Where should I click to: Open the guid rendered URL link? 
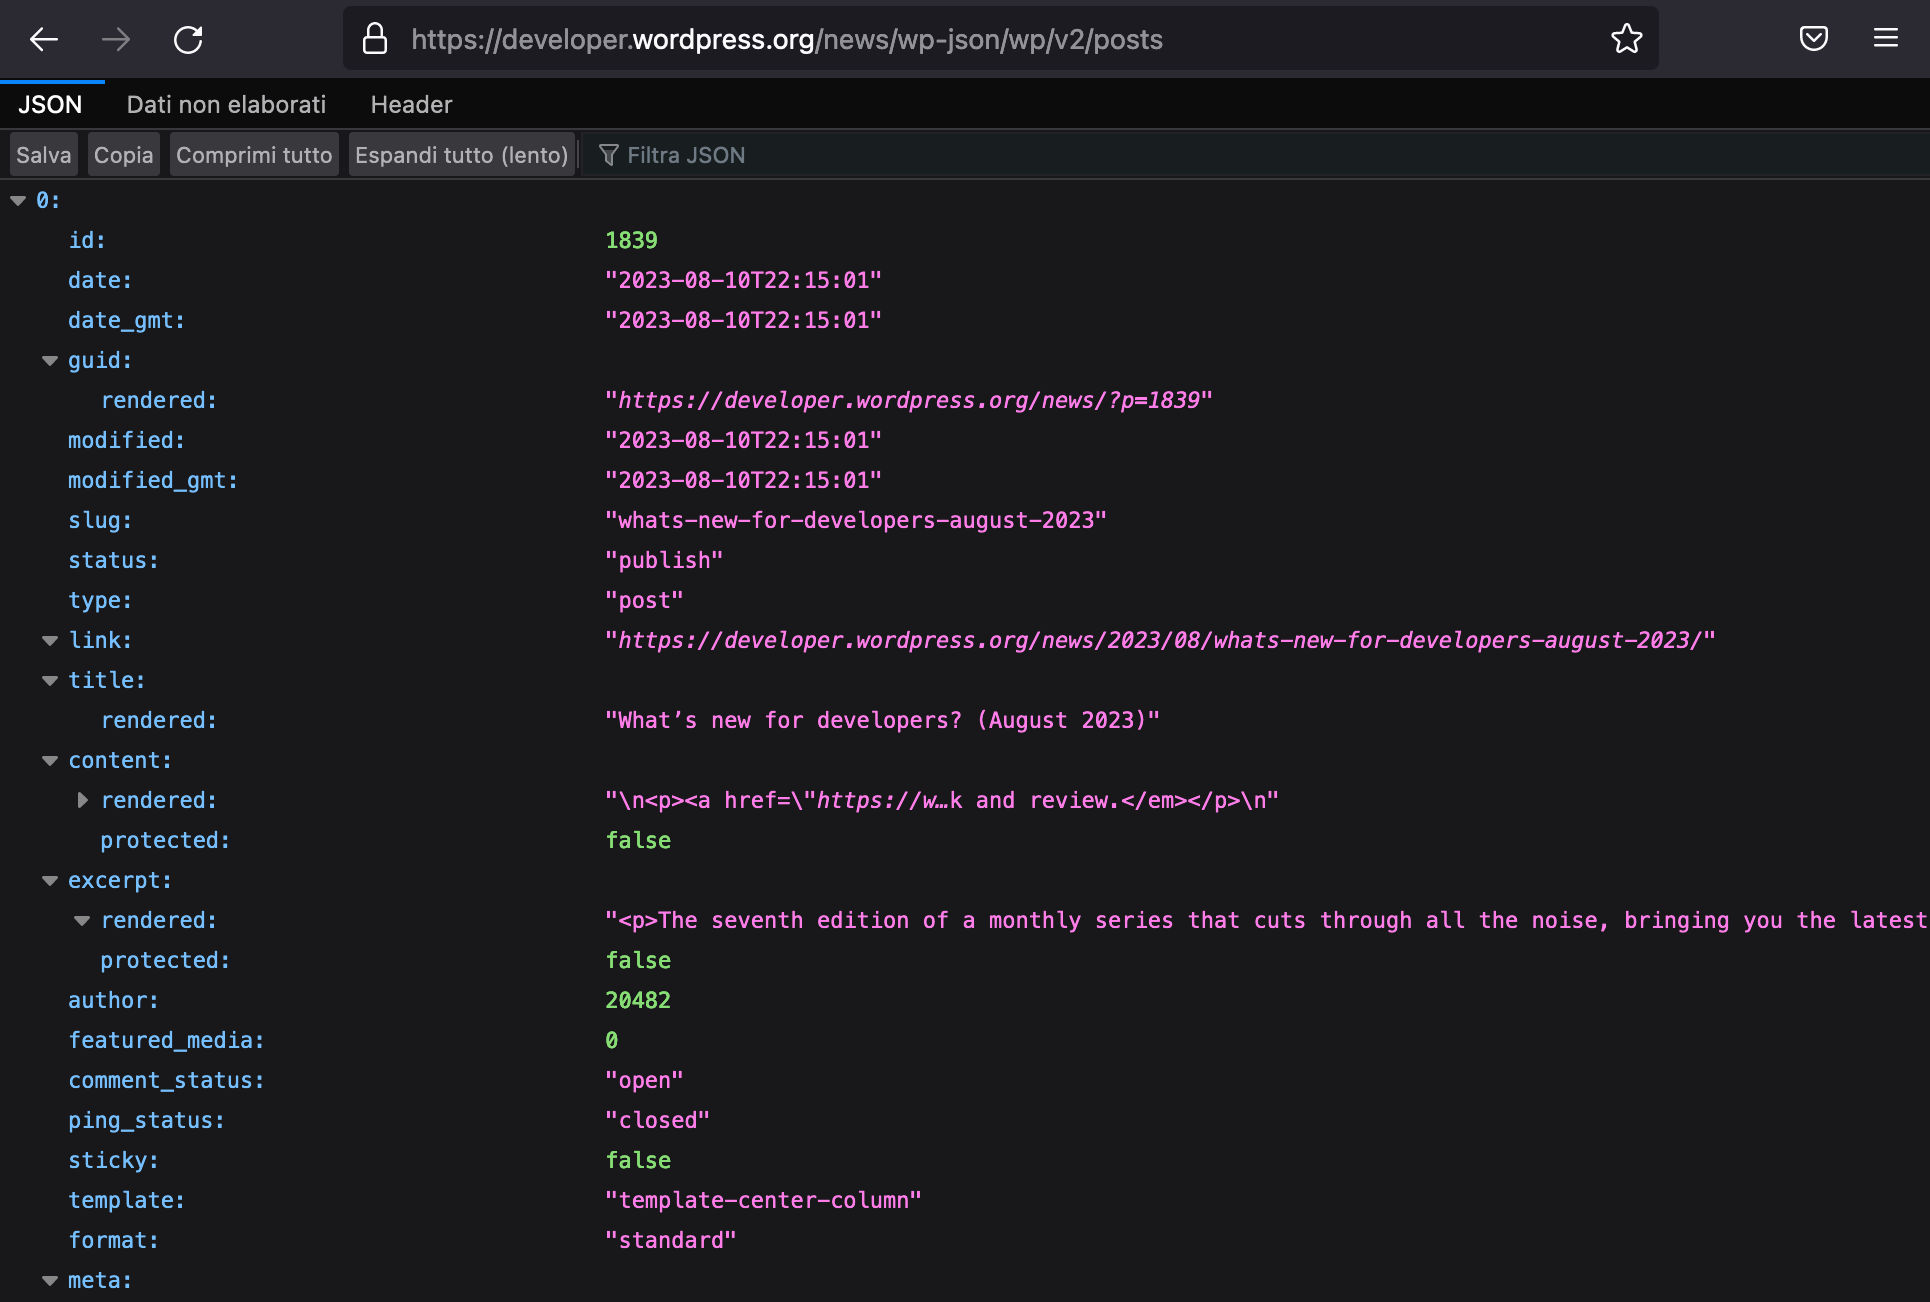(908, 400)
